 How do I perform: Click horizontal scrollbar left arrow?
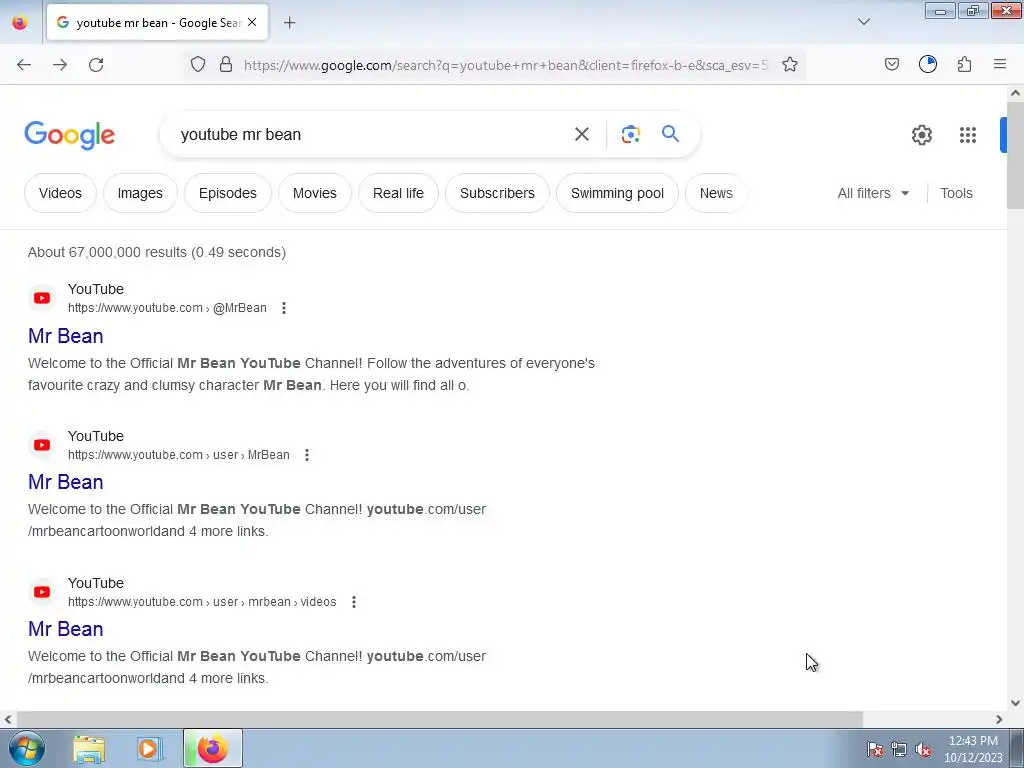8,720
